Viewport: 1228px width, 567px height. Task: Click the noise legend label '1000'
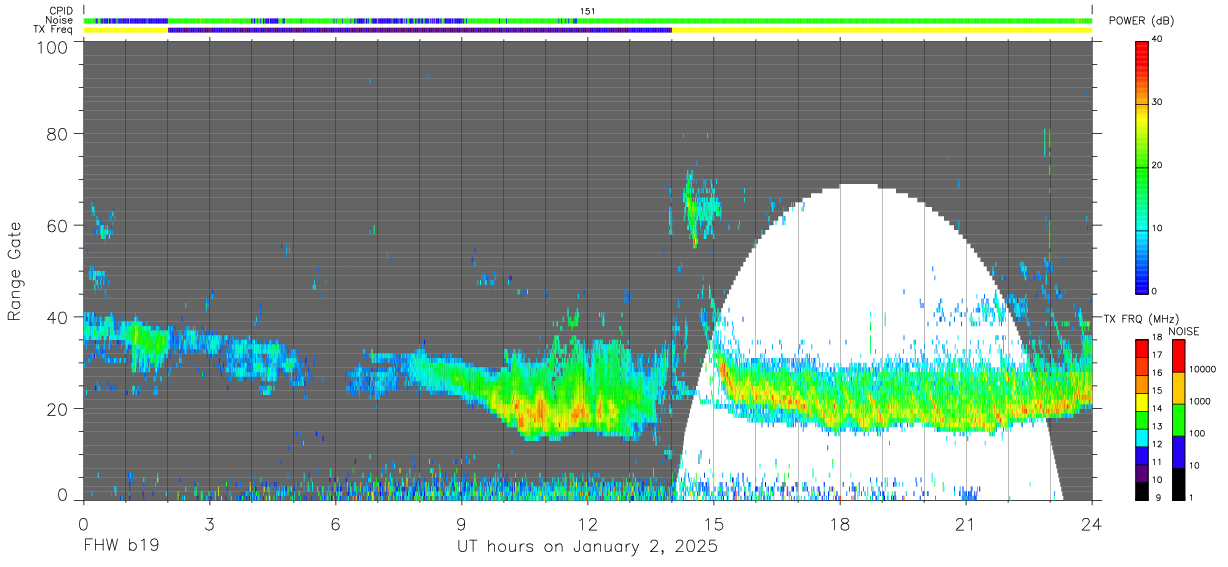pyautogui.click(x=1199, y=401)
